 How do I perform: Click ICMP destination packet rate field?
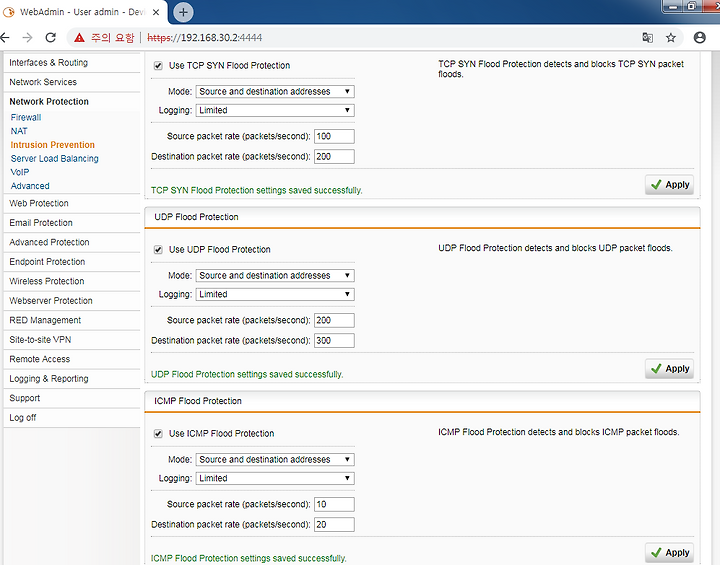pyautogui.click(x=334, y=525)
